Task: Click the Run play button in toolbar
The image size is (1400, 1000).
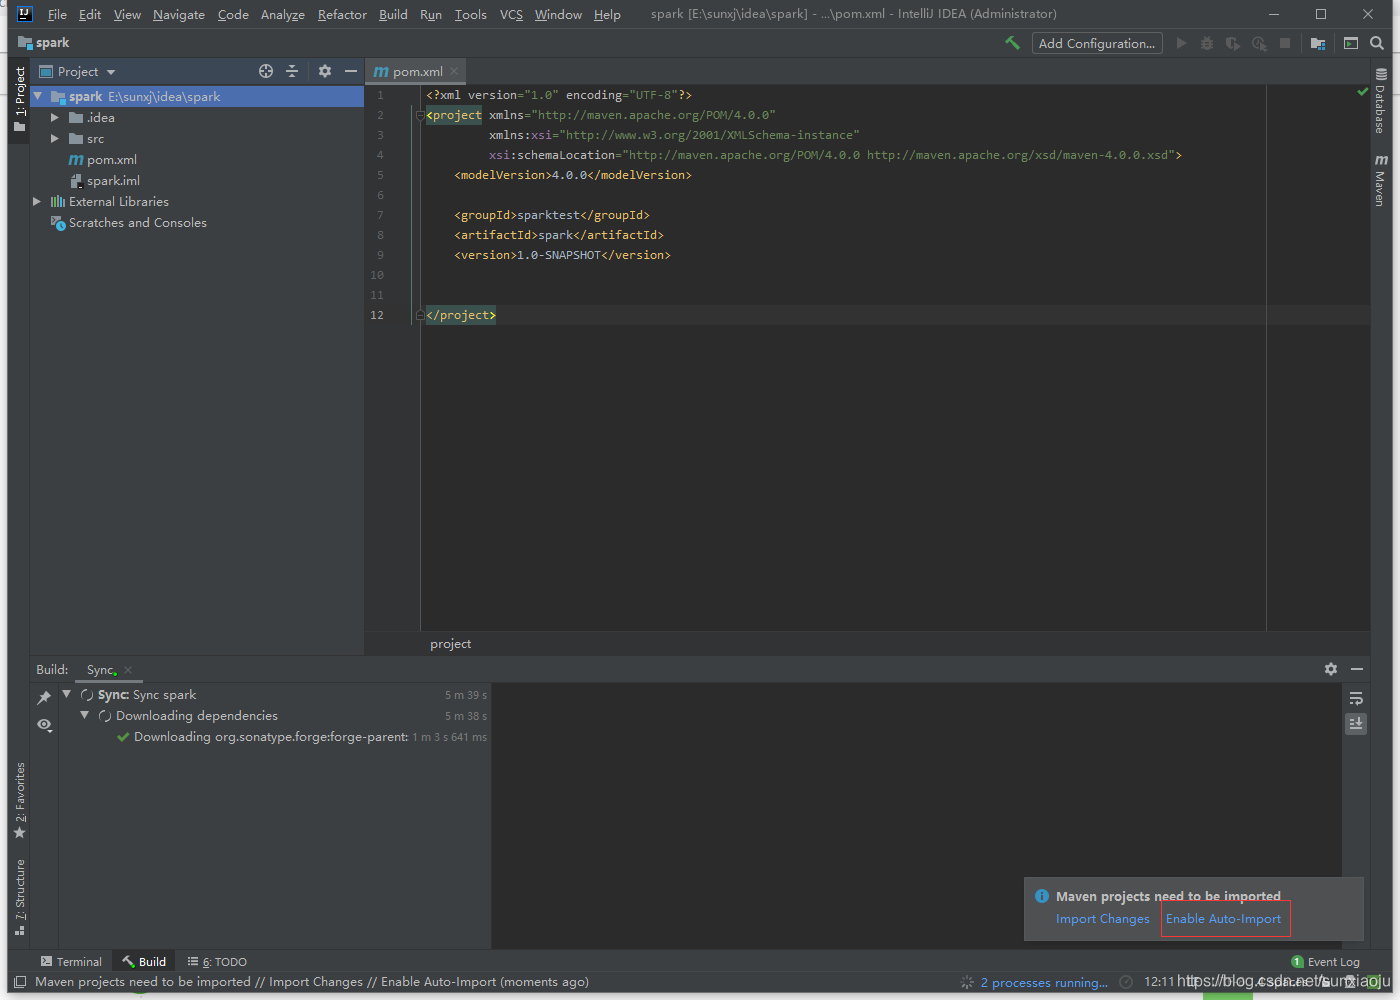Action: [1181, 43]
